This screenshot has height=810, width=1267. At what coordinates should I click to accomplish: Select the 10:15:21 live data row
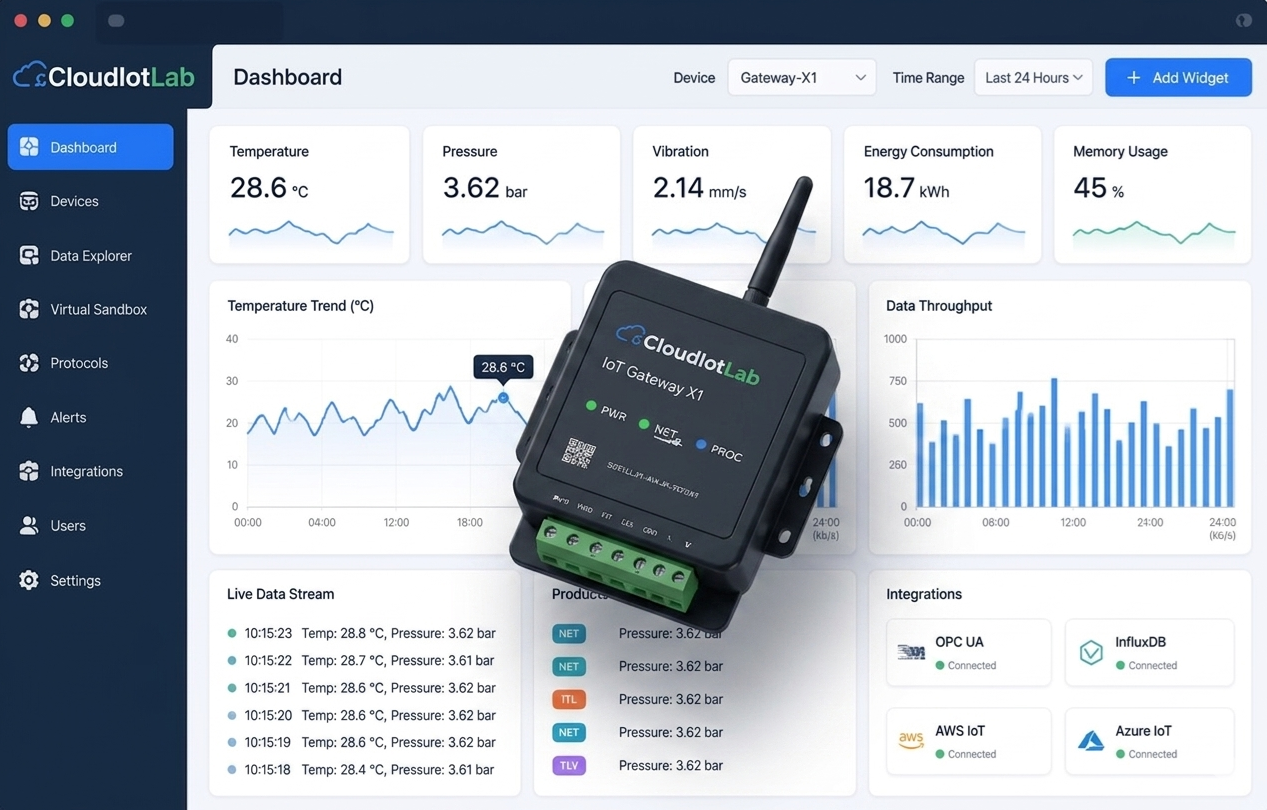coord(361,688)
